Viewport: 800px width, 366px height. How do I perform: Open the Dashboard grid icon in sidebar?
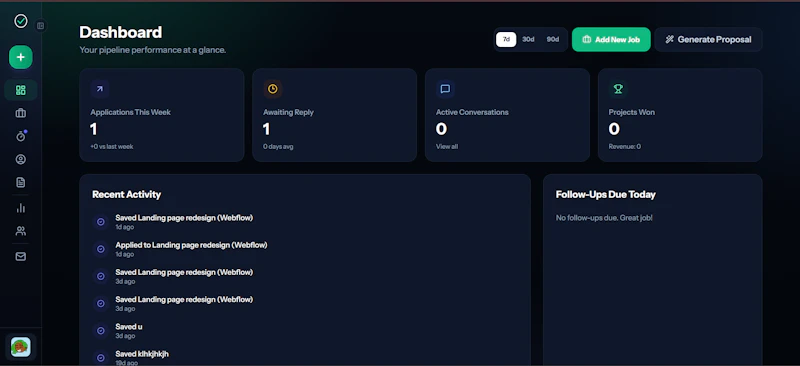(x=20, y=90)
